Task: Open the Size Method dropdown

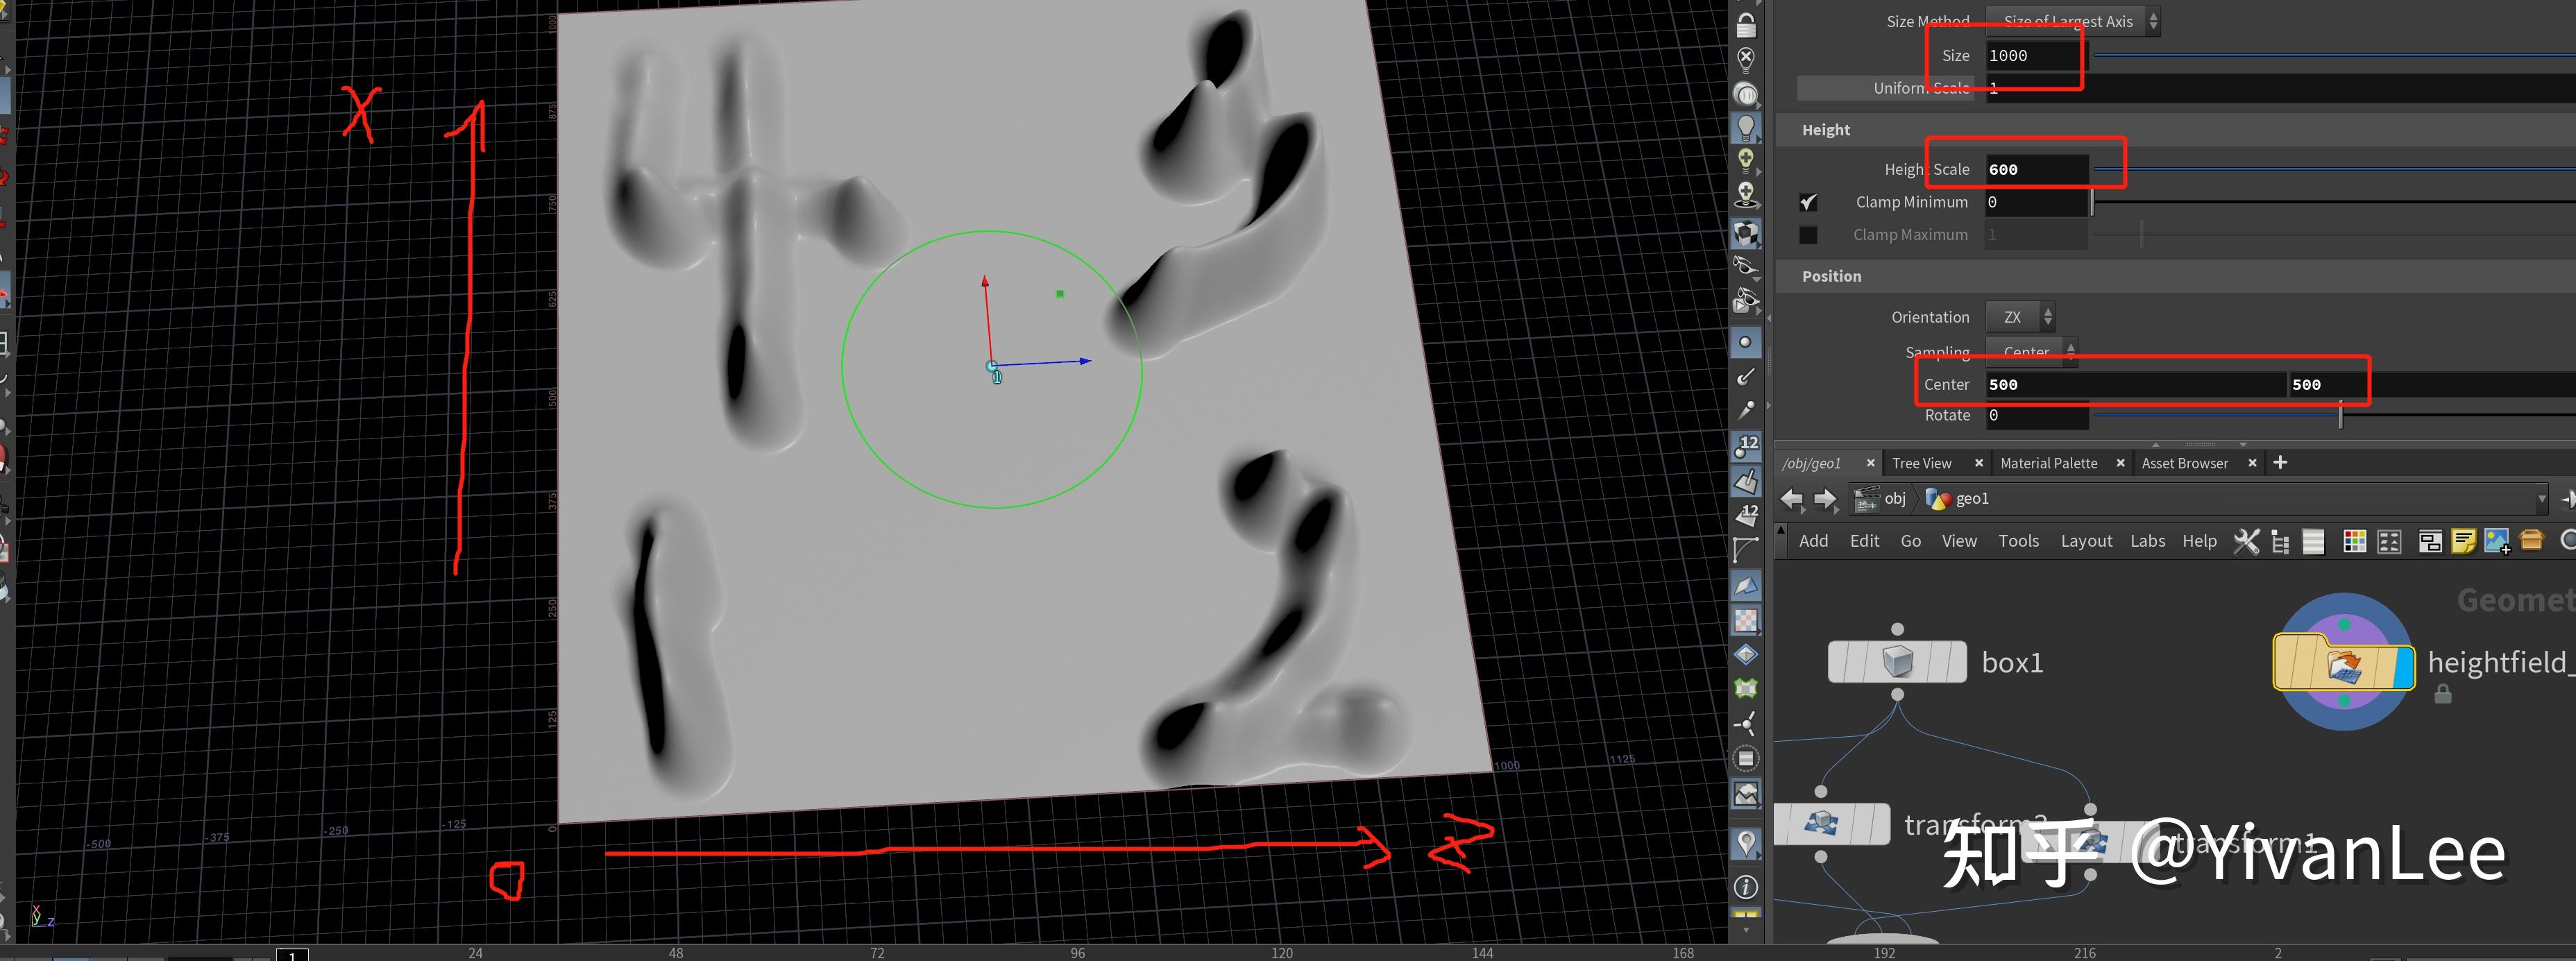Action: click(2072, 21)
